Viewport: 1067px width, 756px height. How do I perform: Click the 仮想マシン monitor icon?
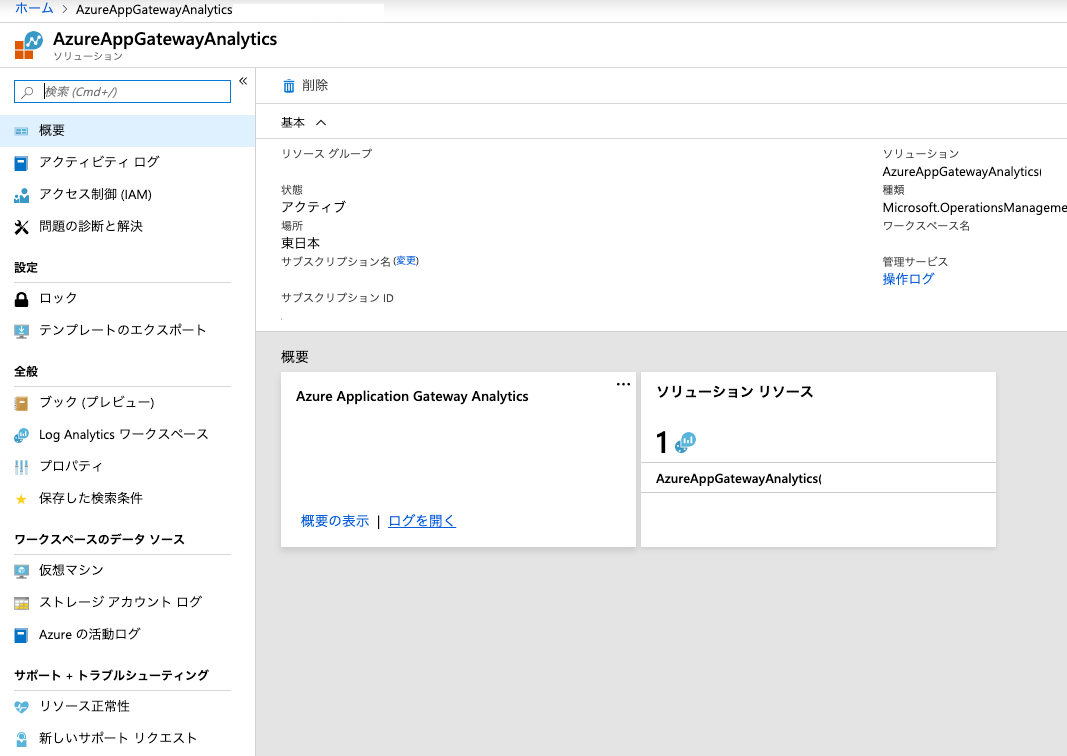[22, 572]
